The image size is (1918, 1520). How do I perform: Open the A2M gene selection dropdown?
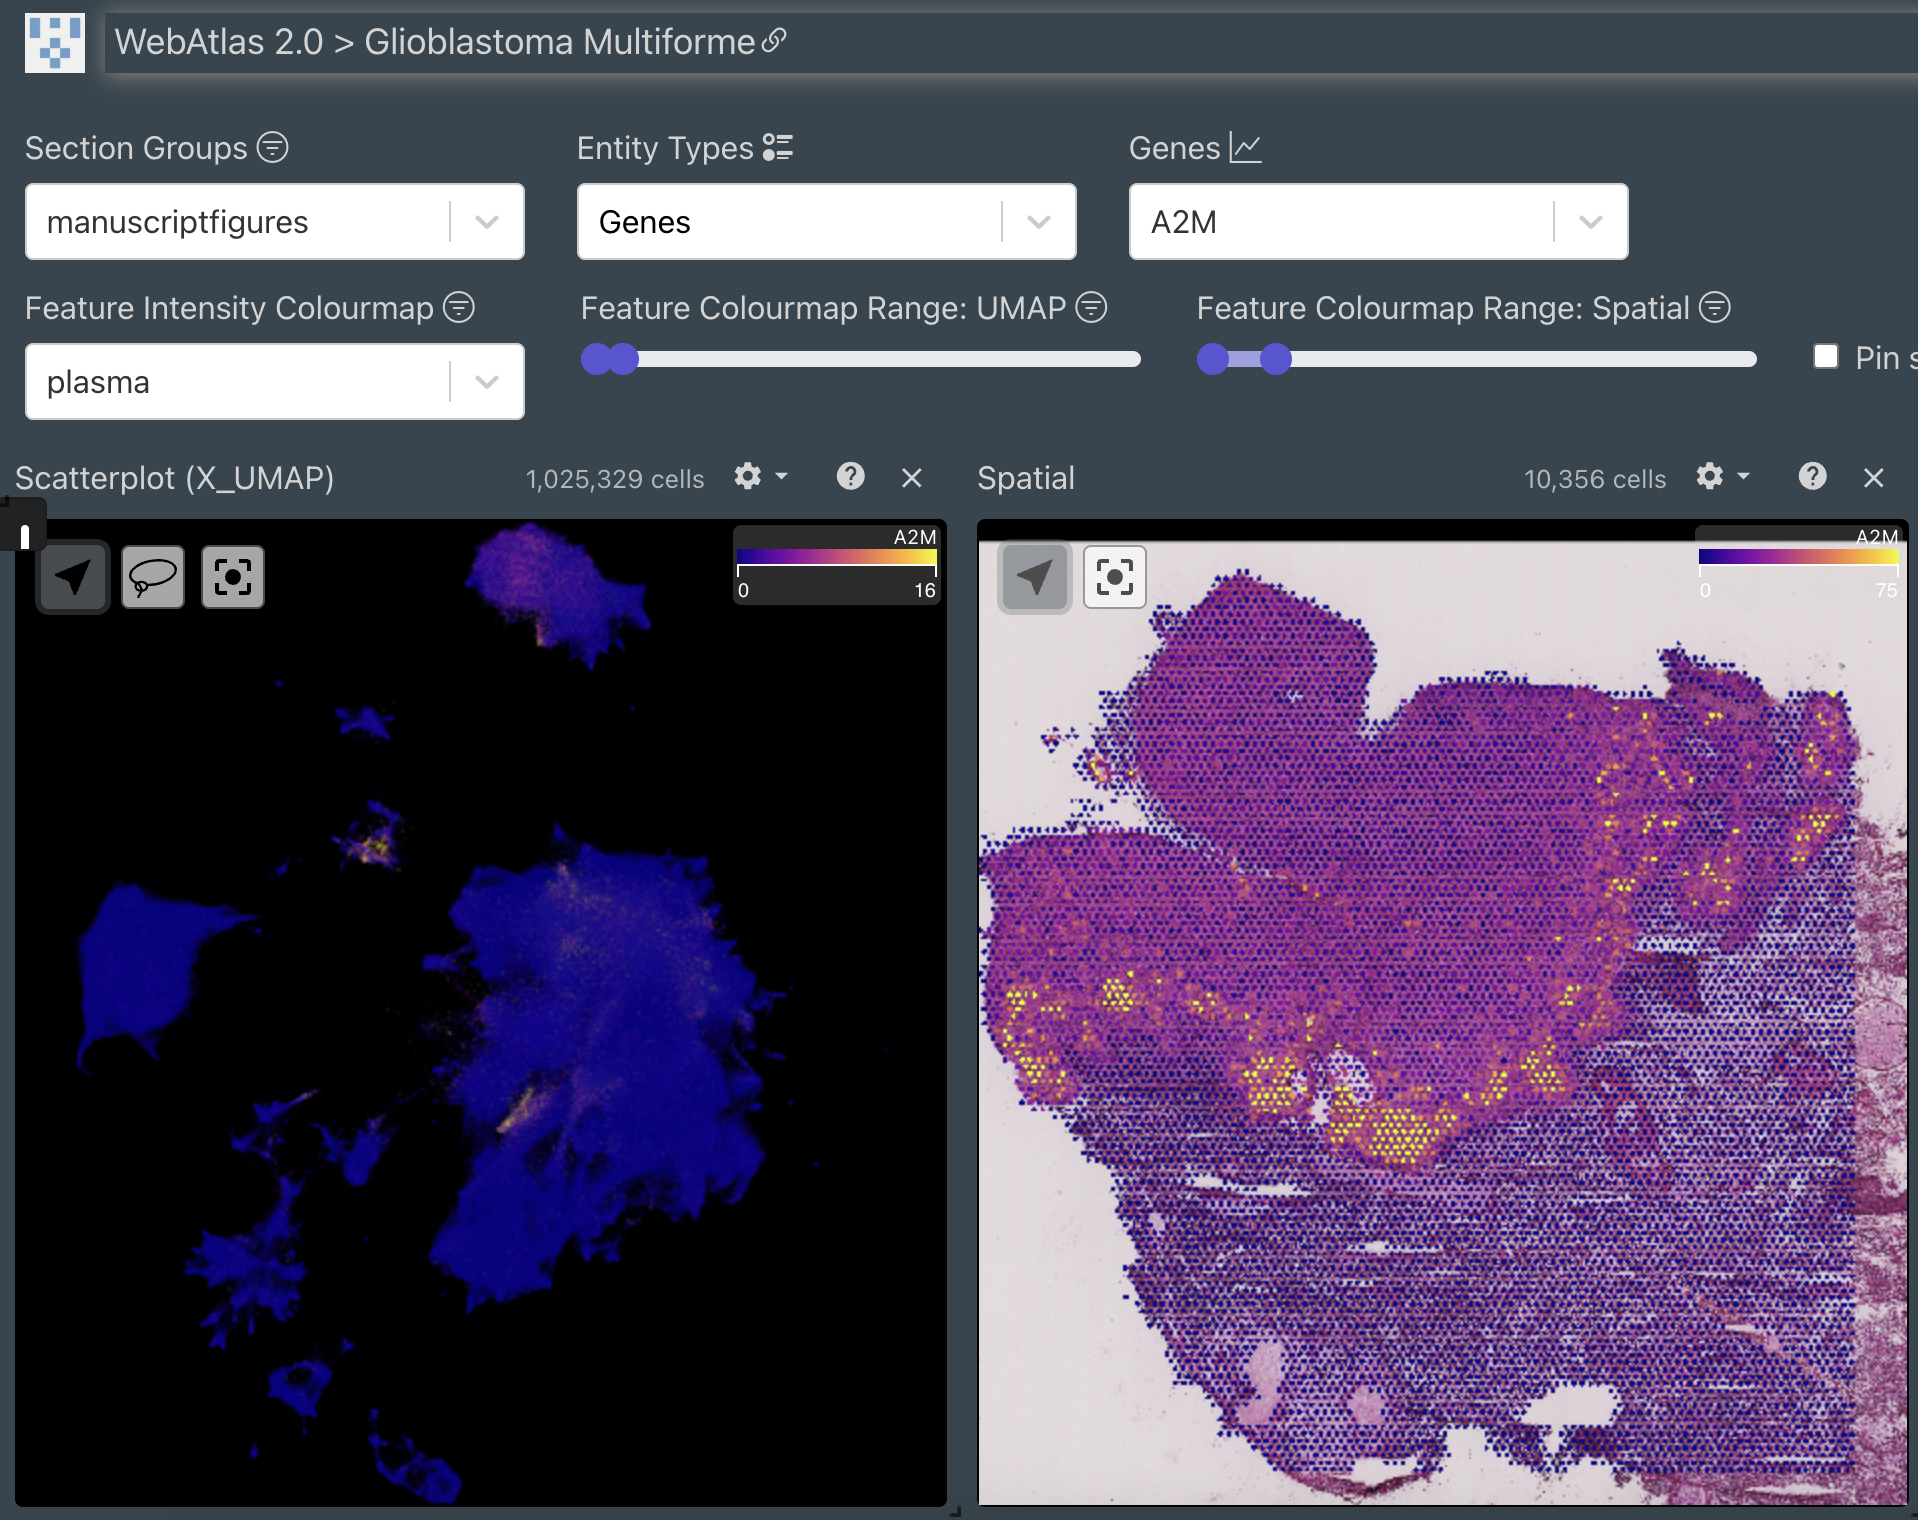tap(1591, 222)
